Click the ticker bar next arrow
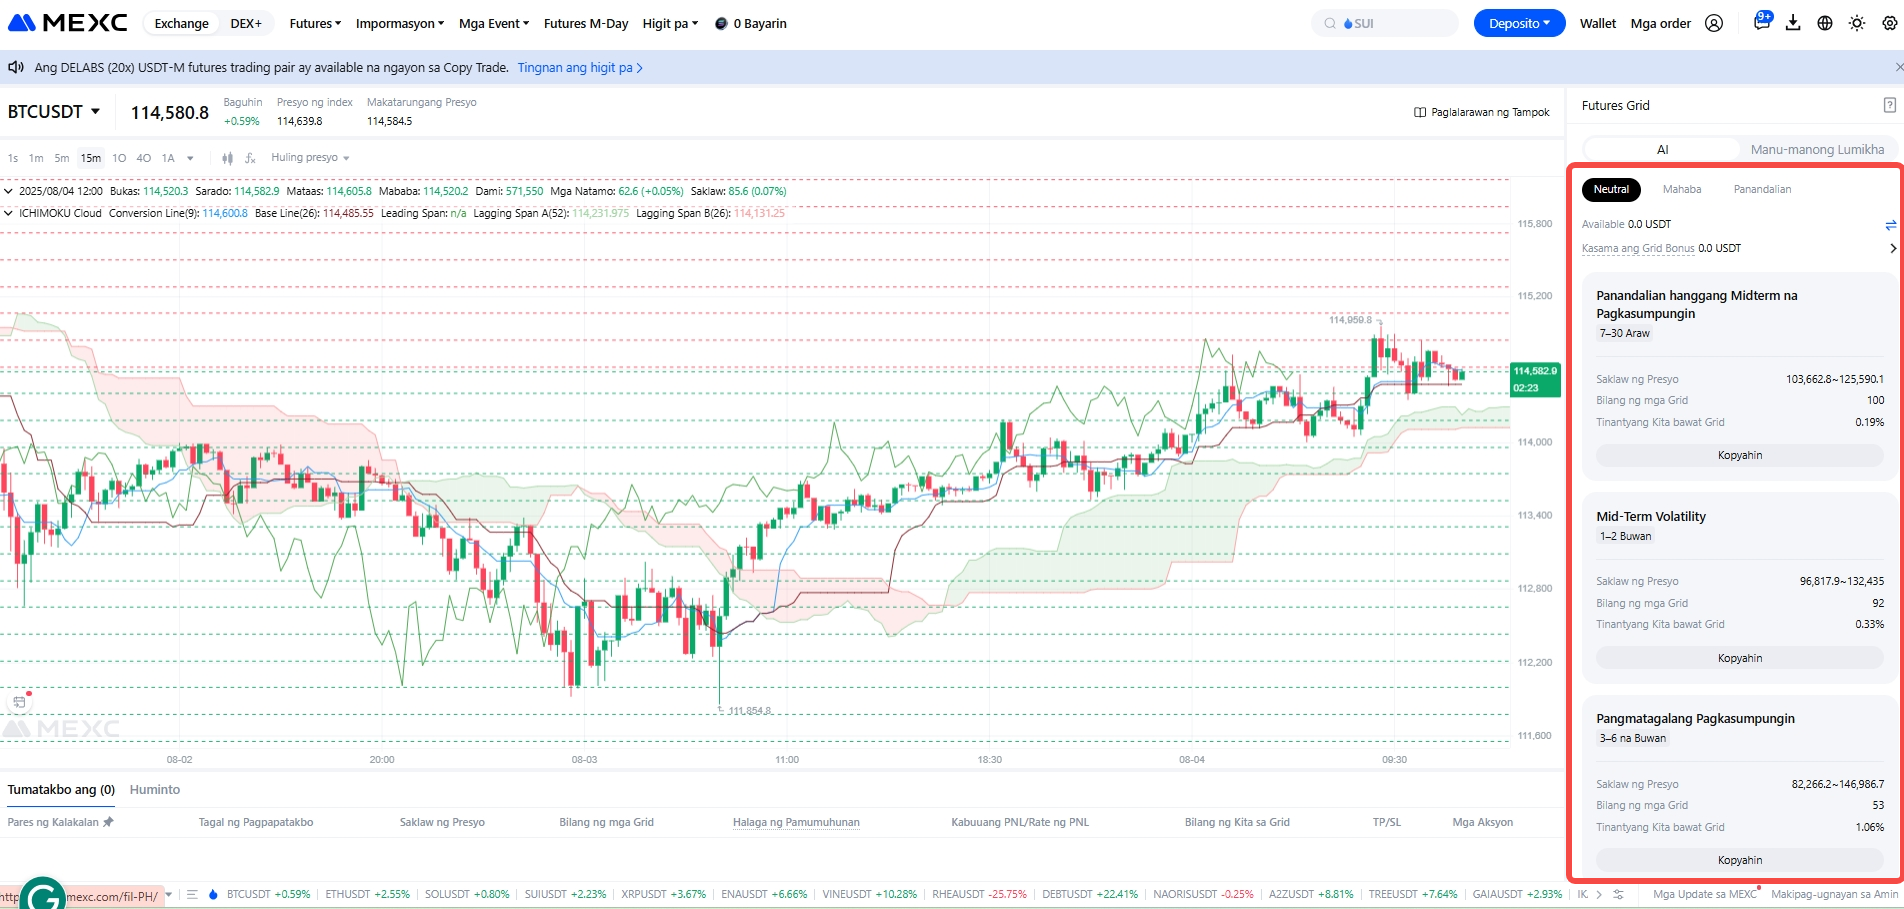 click(x=1599, y=894)
